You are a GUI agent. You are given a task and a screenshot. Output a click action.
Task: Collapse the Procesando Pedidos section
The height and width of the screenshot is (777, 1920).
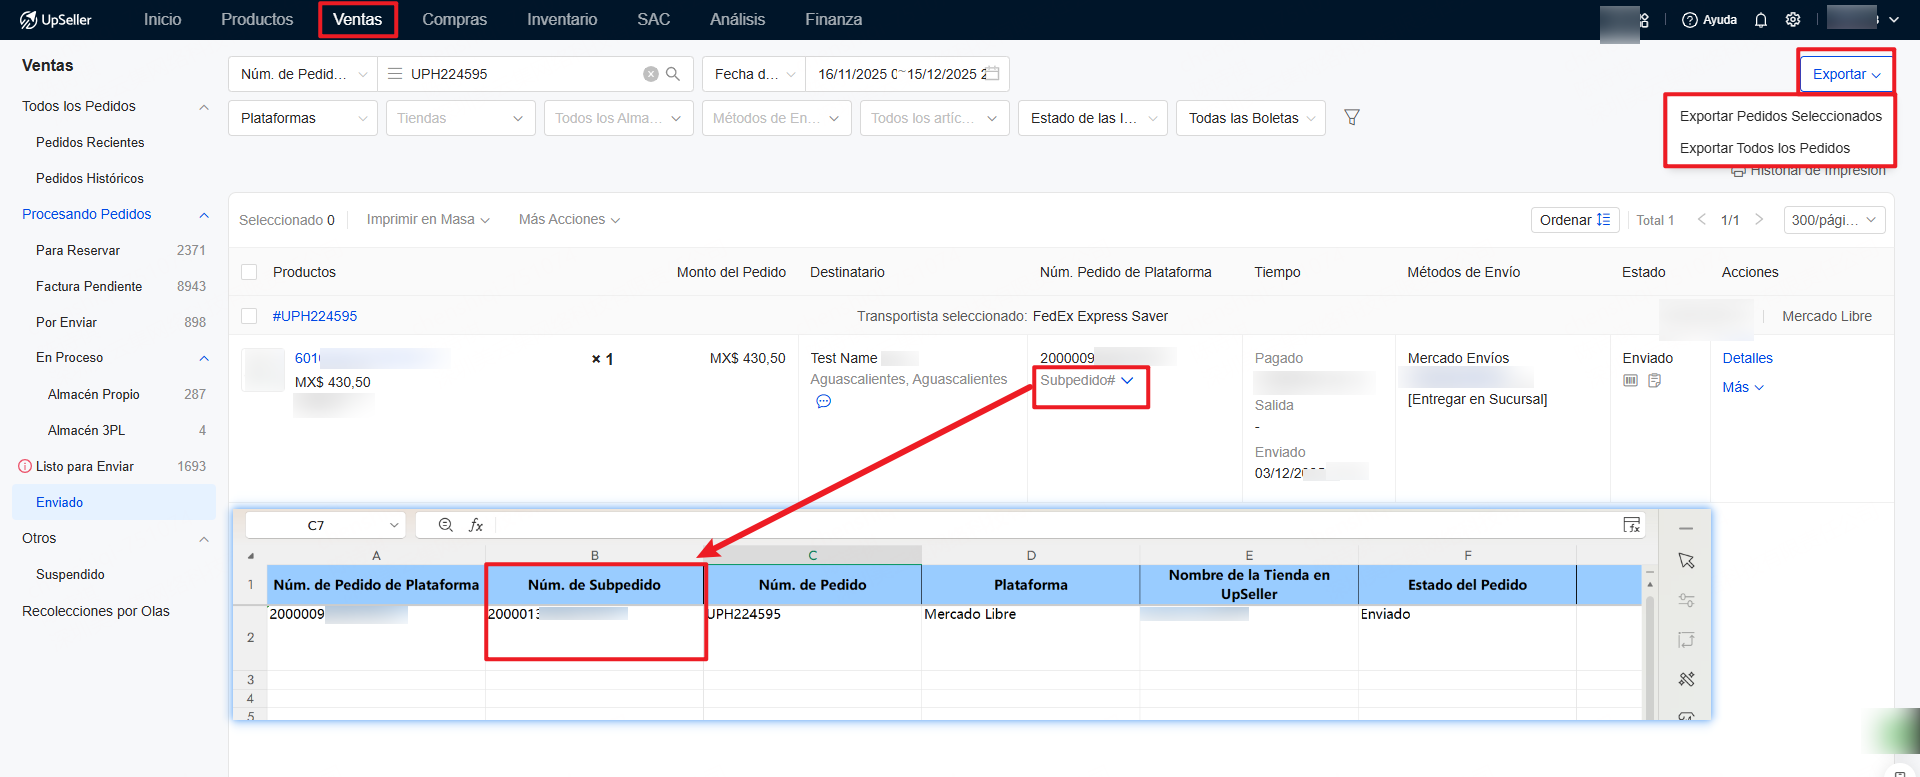click(x=204, y=215)
